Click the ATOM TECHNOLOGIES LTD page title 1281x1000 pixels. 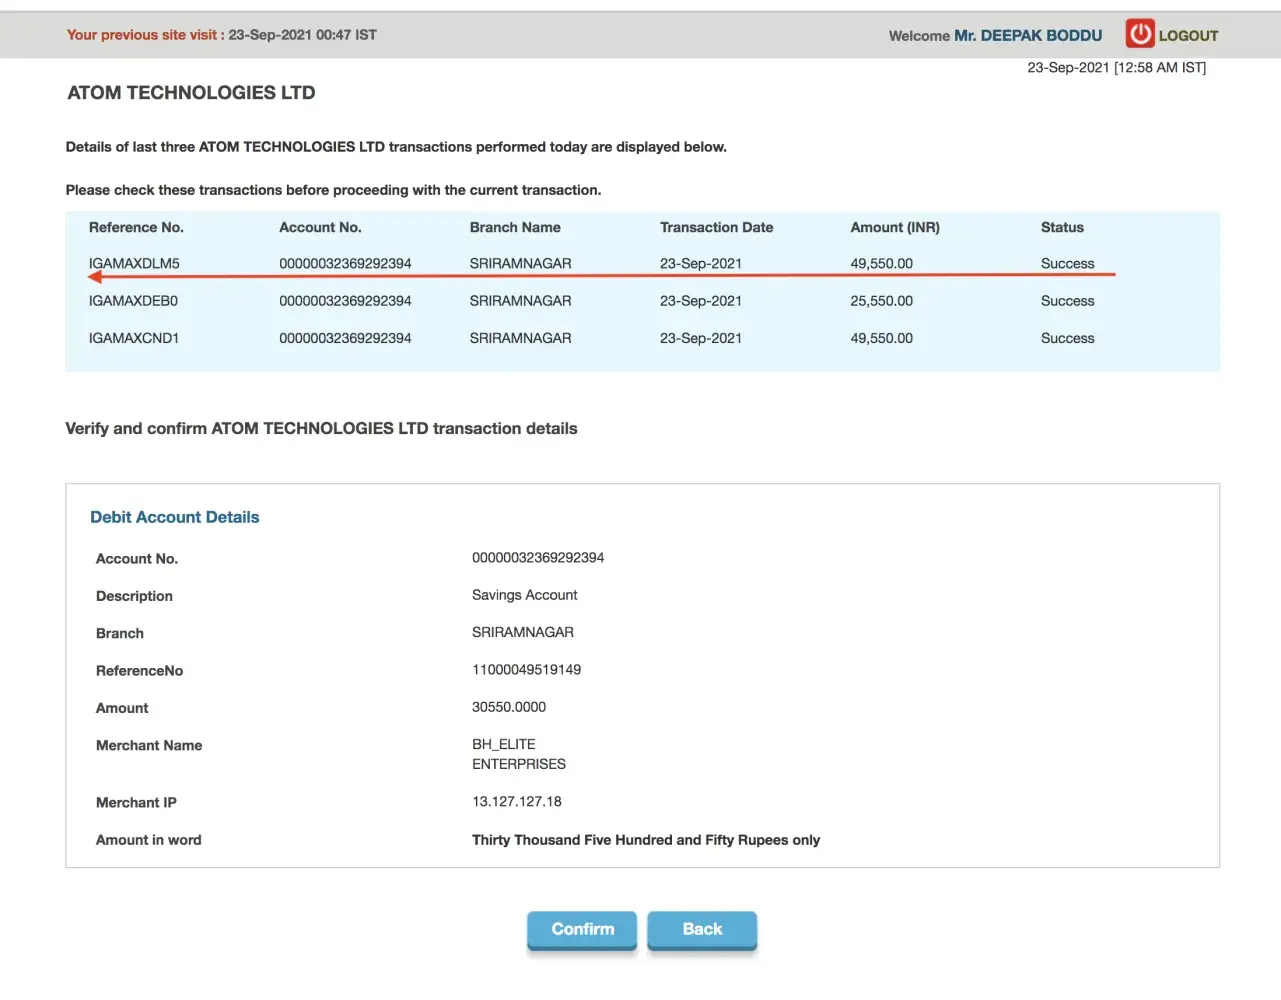point(191,93)
